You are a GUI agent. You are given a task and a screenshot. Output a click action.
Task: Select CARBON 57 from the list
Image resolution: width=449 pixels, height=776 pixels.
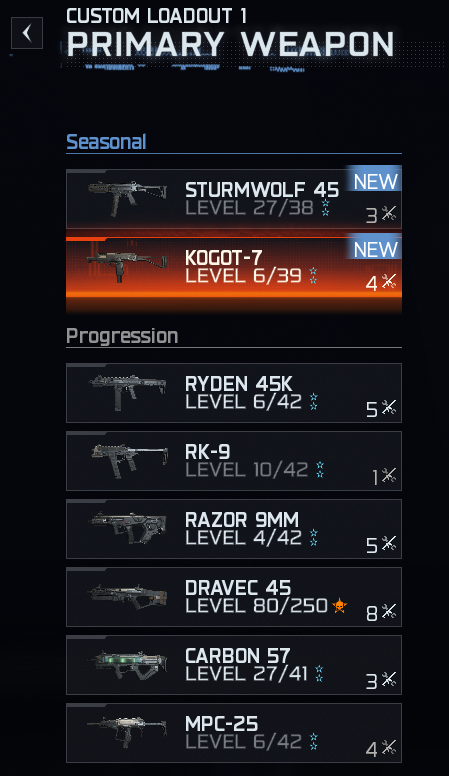tap(234, 665)
